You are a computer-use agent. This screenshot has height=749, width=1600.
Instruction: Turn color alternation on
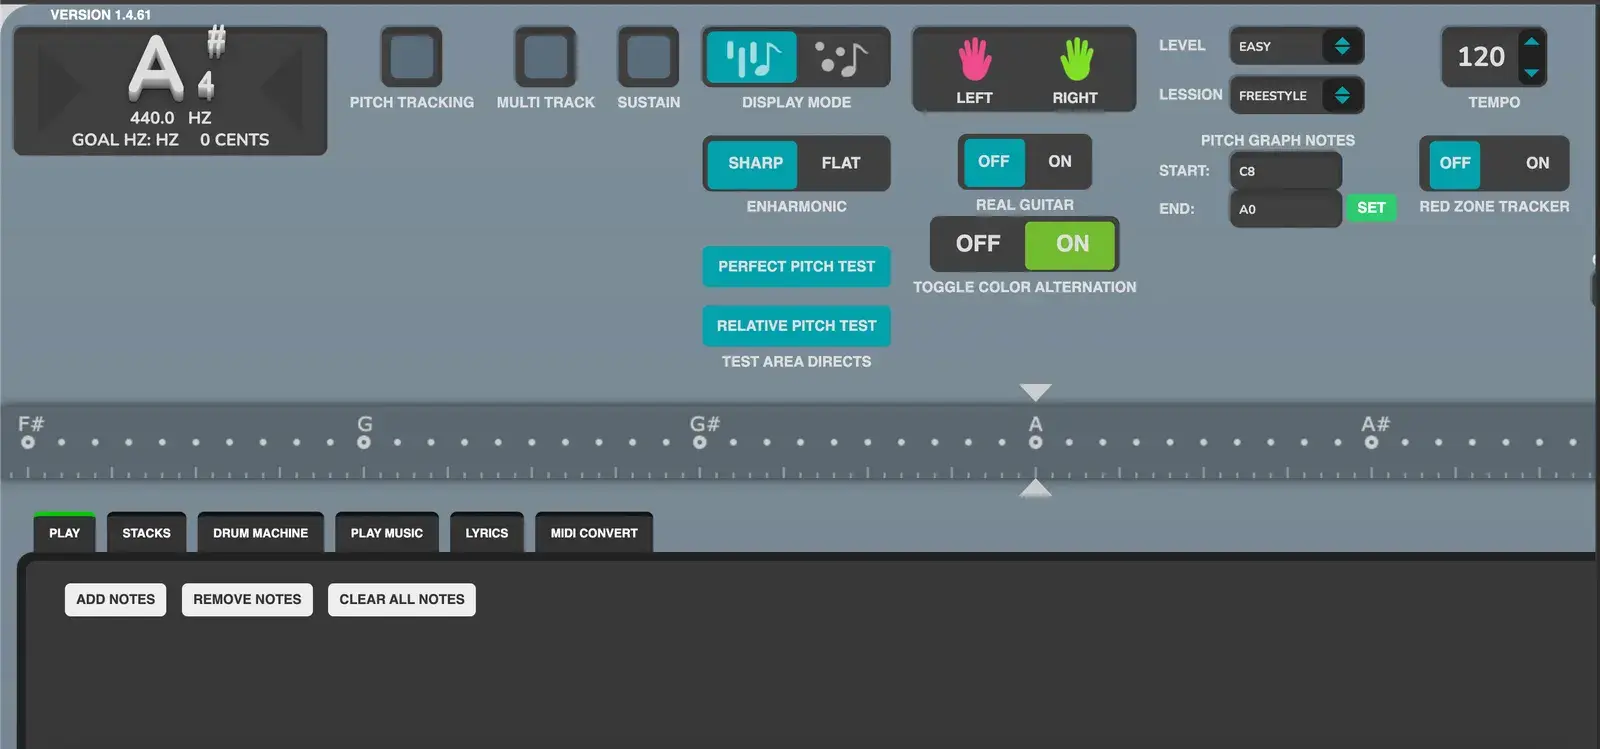tap(1071, 244)
